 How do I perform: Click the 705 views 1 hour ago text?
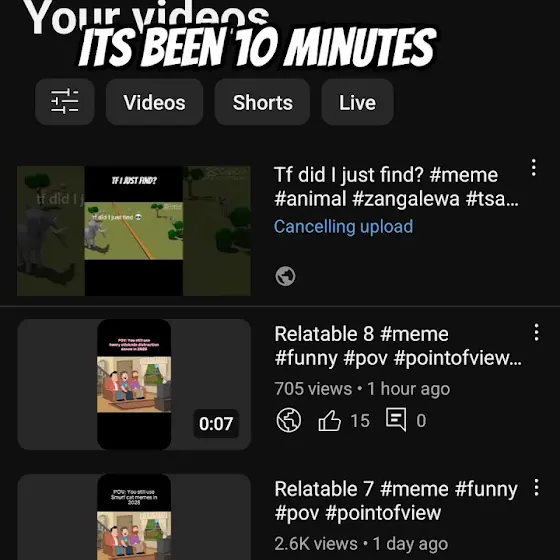tap(362, 389)
